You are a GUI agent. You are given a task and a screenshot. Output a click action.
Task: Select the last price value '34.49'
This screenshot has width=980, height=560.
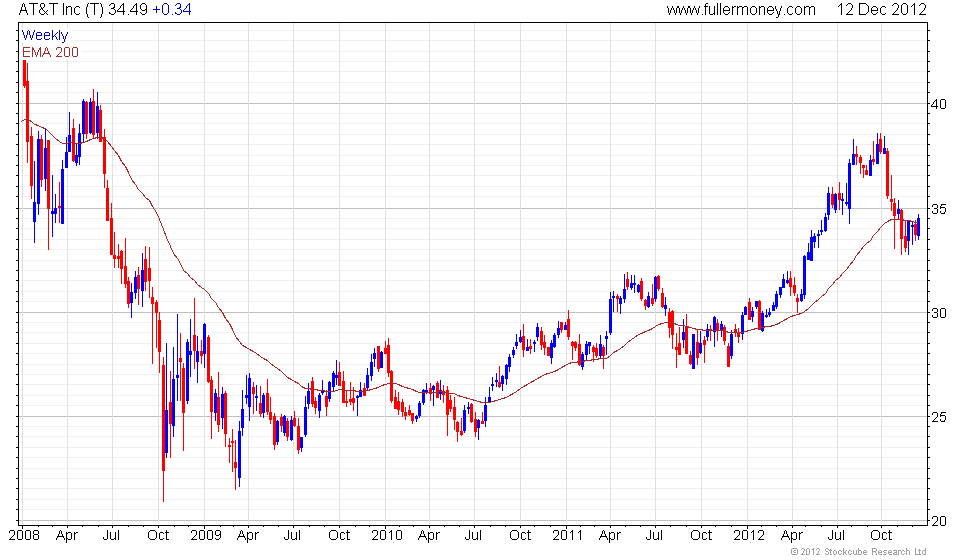(128, 9)
